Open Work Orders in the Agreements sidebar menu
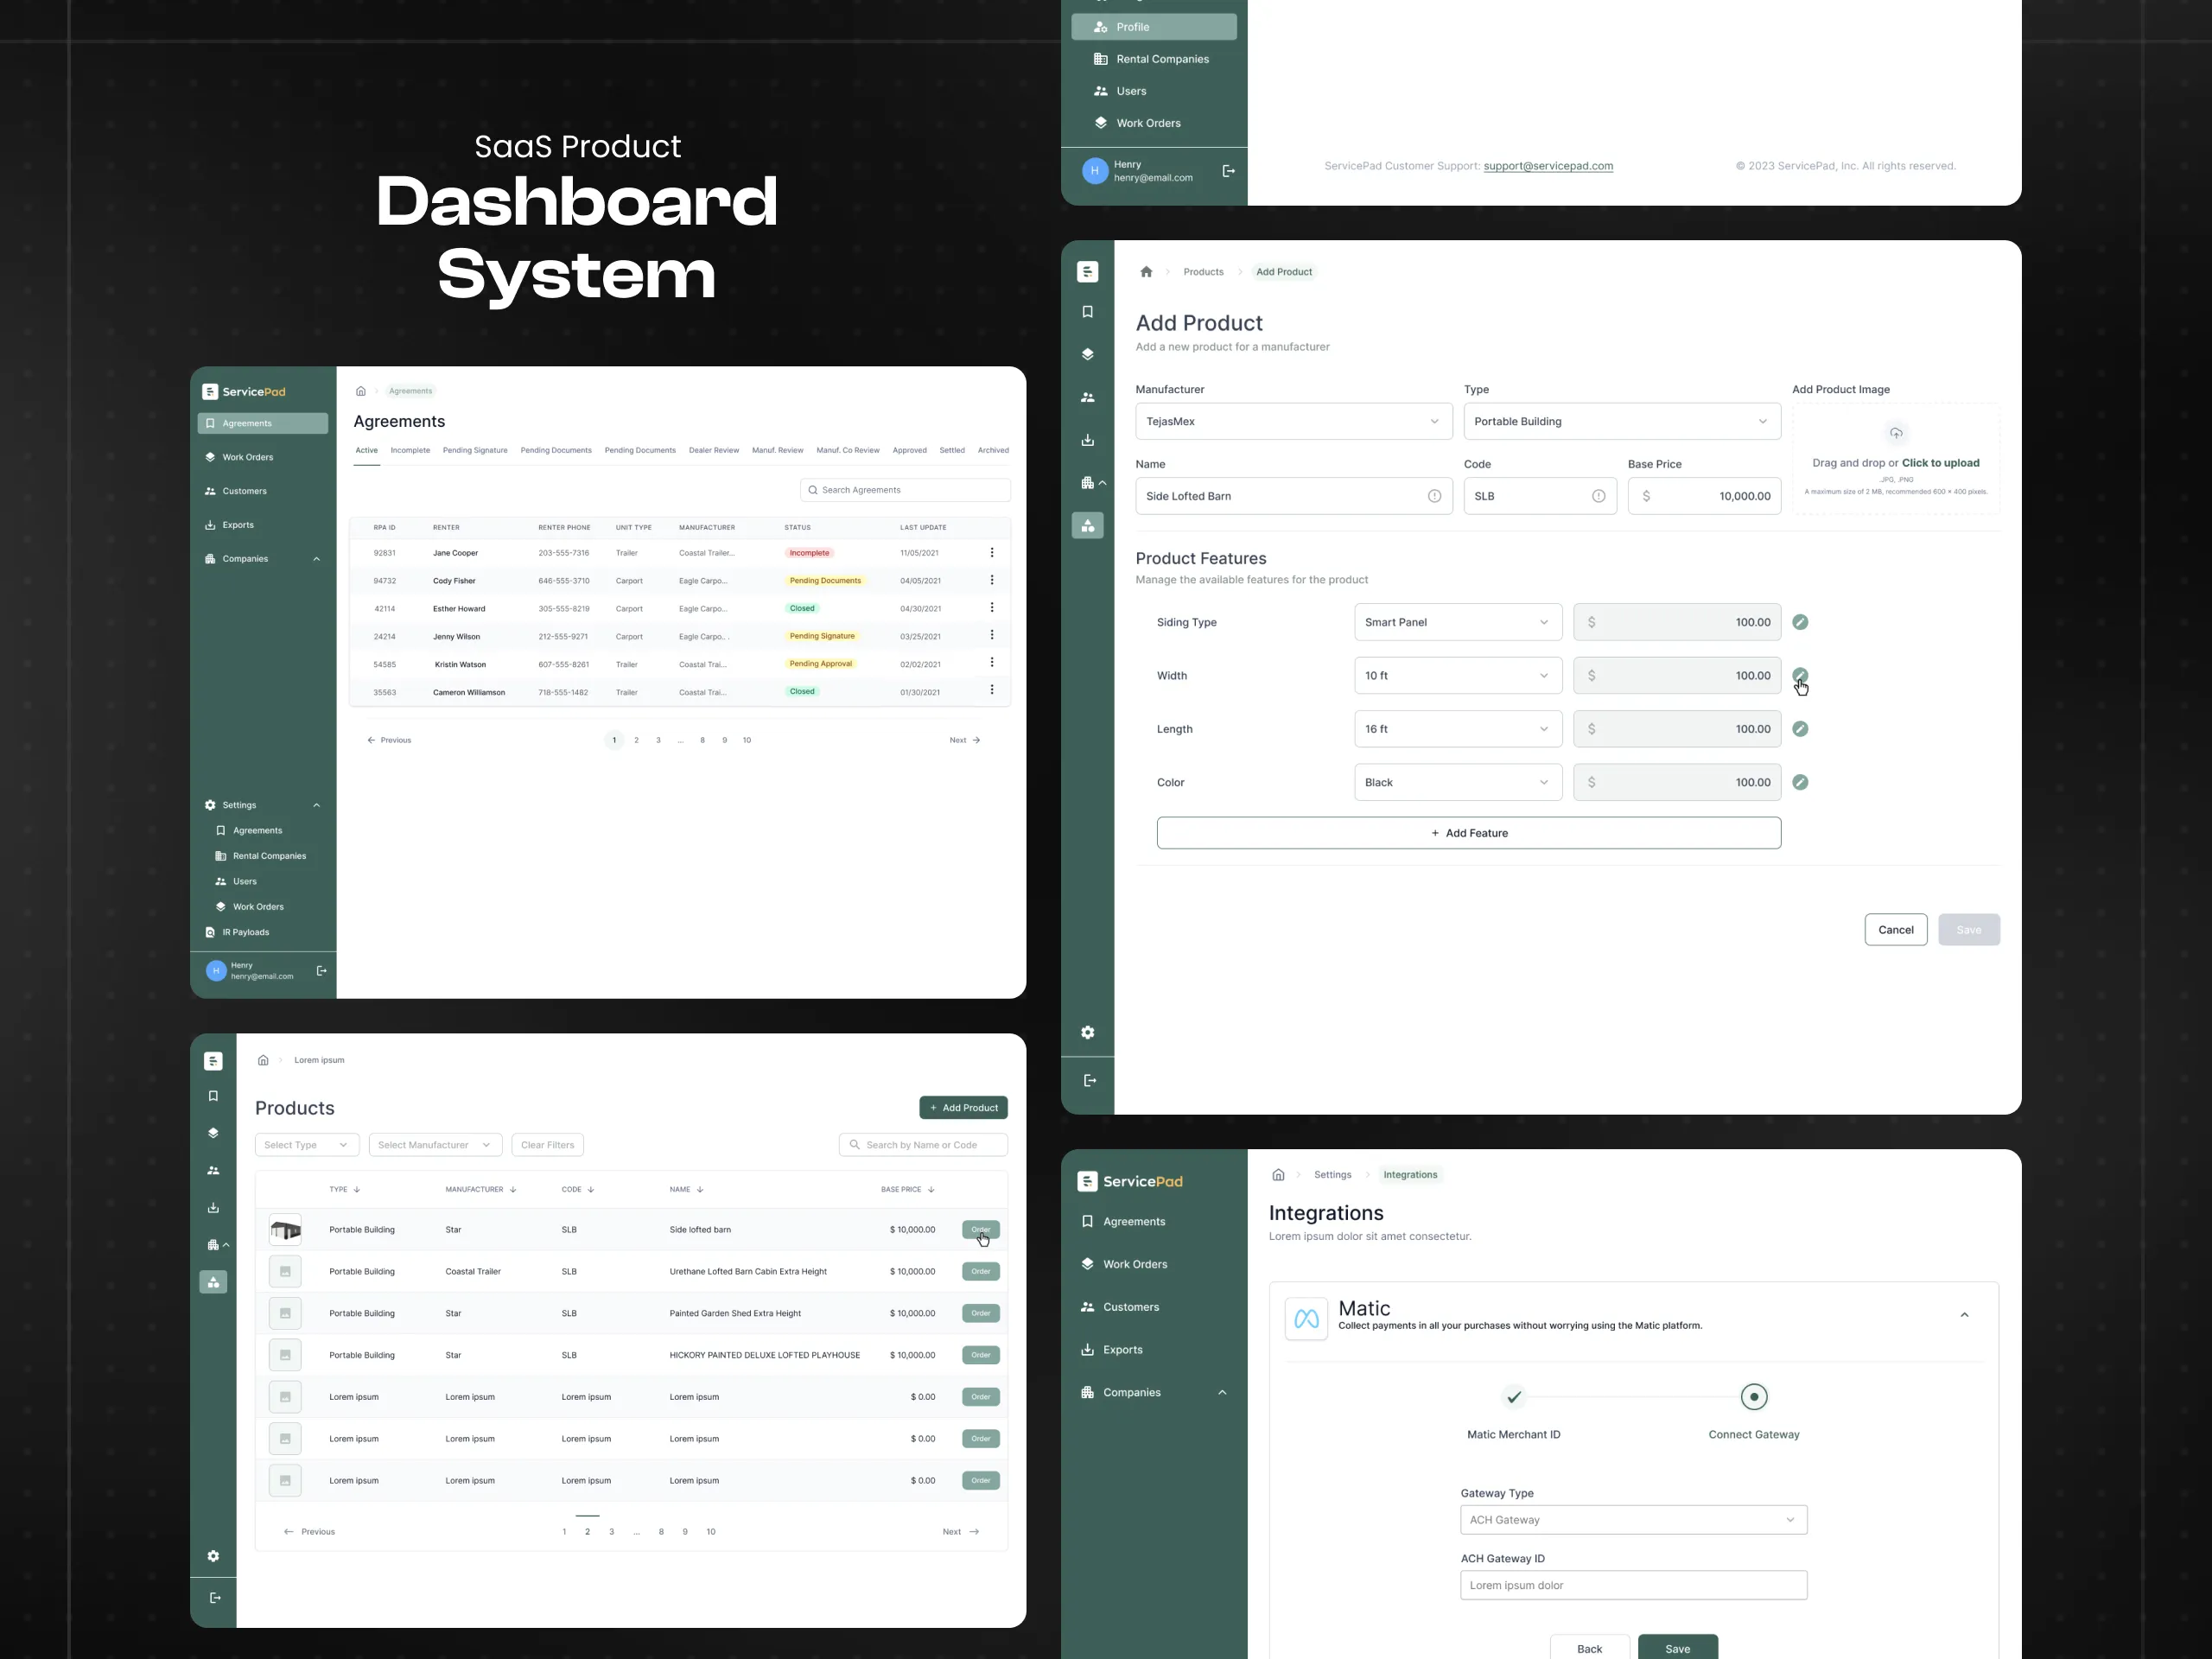The width and height of the screenshot is (2212, 1659). click(247, 457)
